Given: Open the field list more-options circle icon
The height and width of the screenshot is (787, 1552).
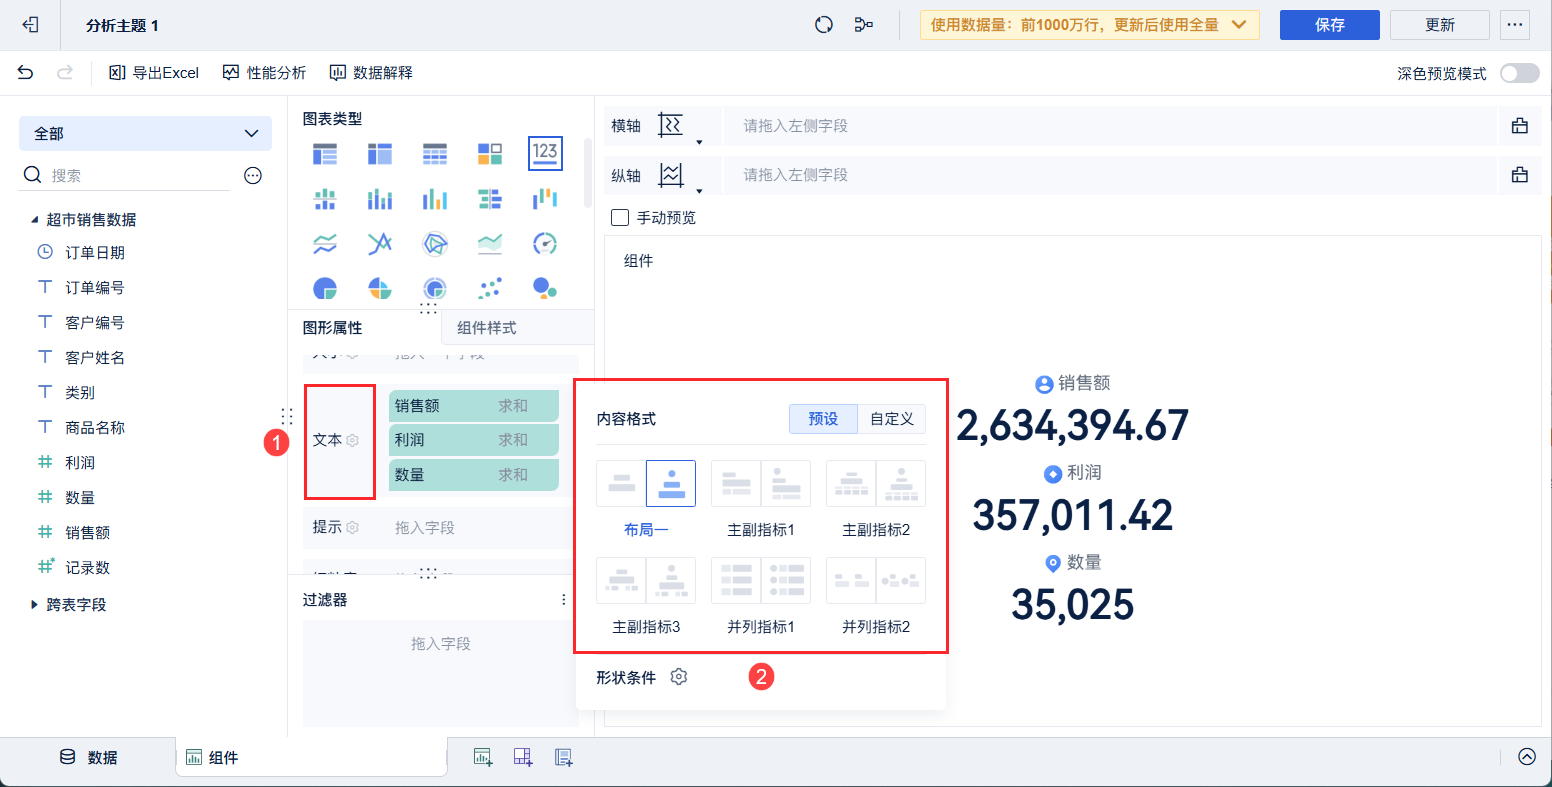Looking at the screenshot, I should point(253,176).
